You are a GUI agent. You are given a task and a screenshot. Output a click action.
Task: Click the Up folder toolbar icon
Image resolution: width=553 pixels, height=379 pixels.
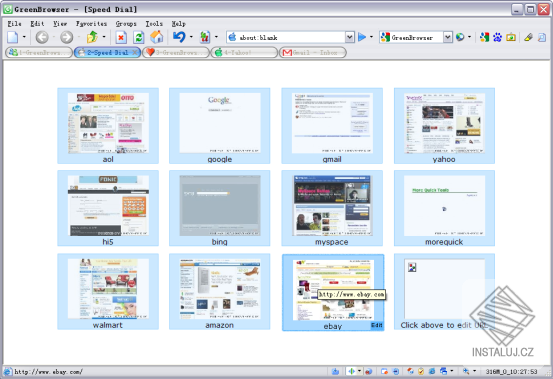[x=92, y=37]
